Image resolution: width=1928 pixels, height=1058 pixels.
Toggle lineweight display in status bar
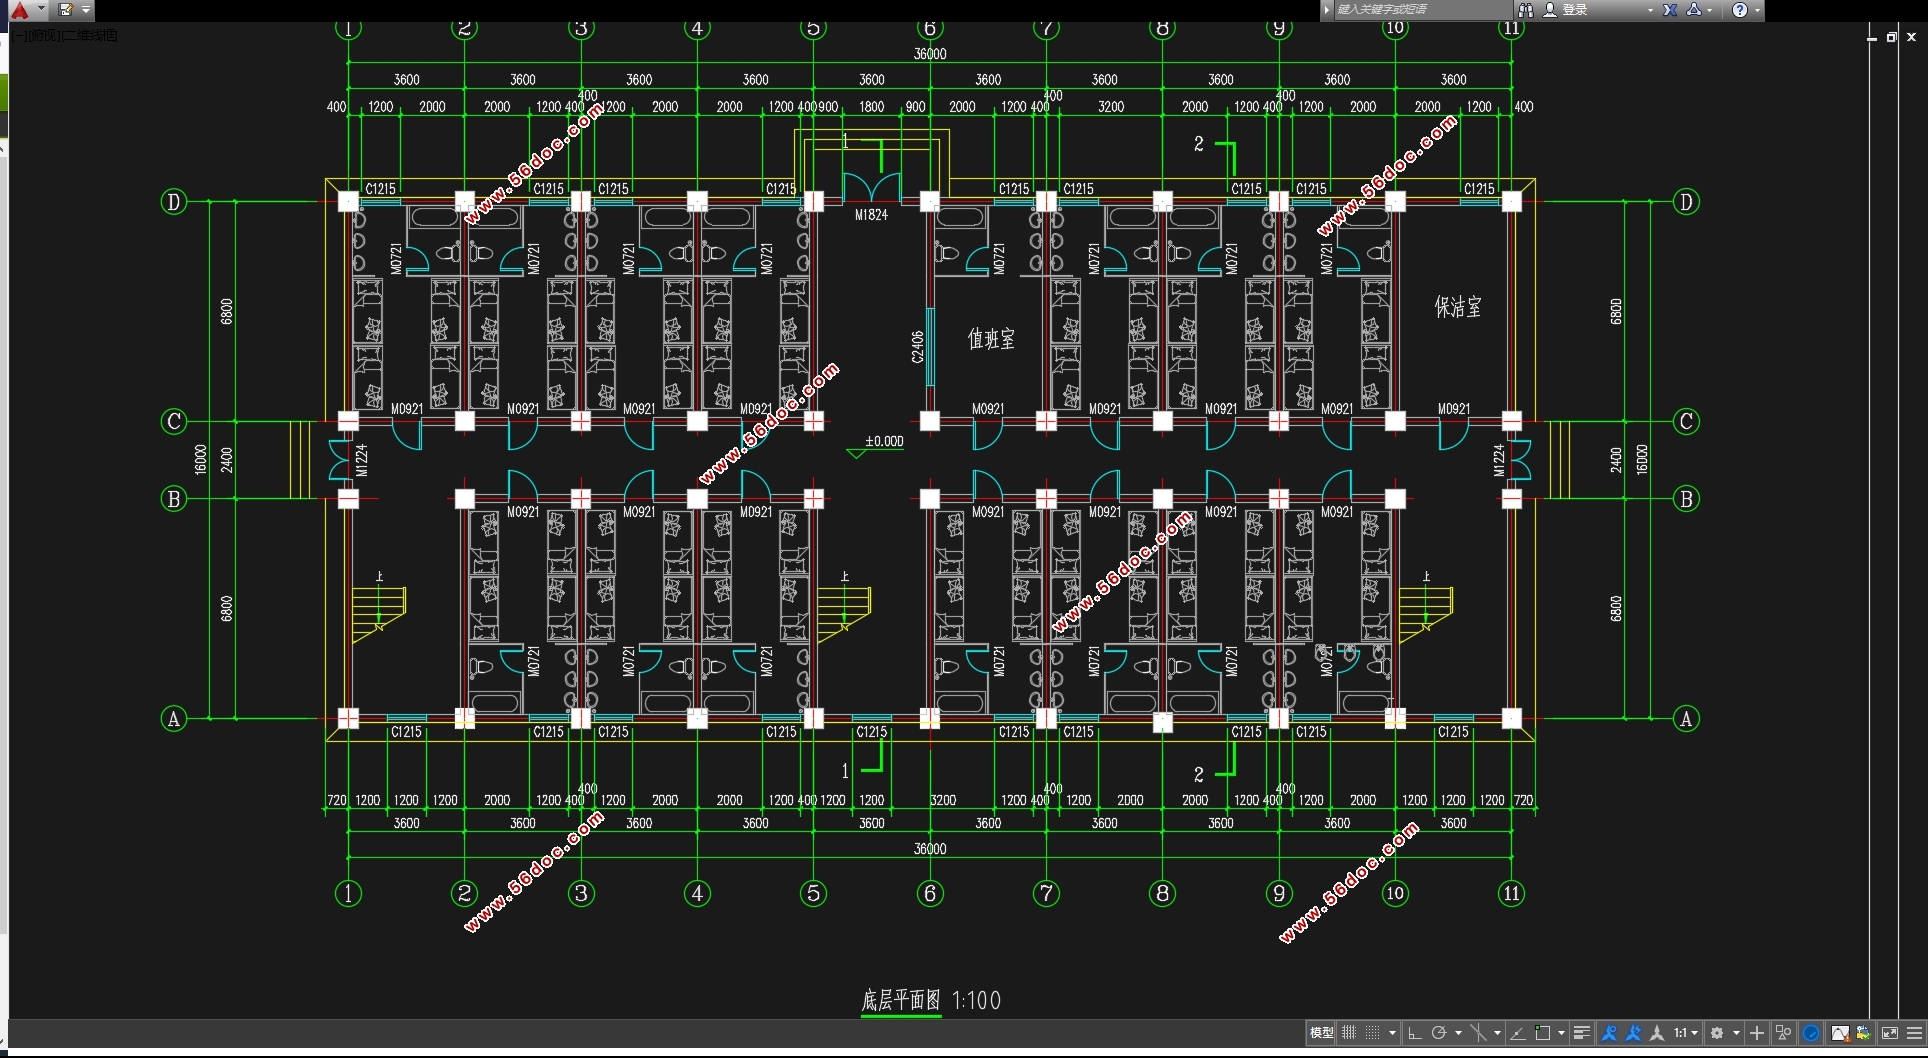tap(1581, 1033)
